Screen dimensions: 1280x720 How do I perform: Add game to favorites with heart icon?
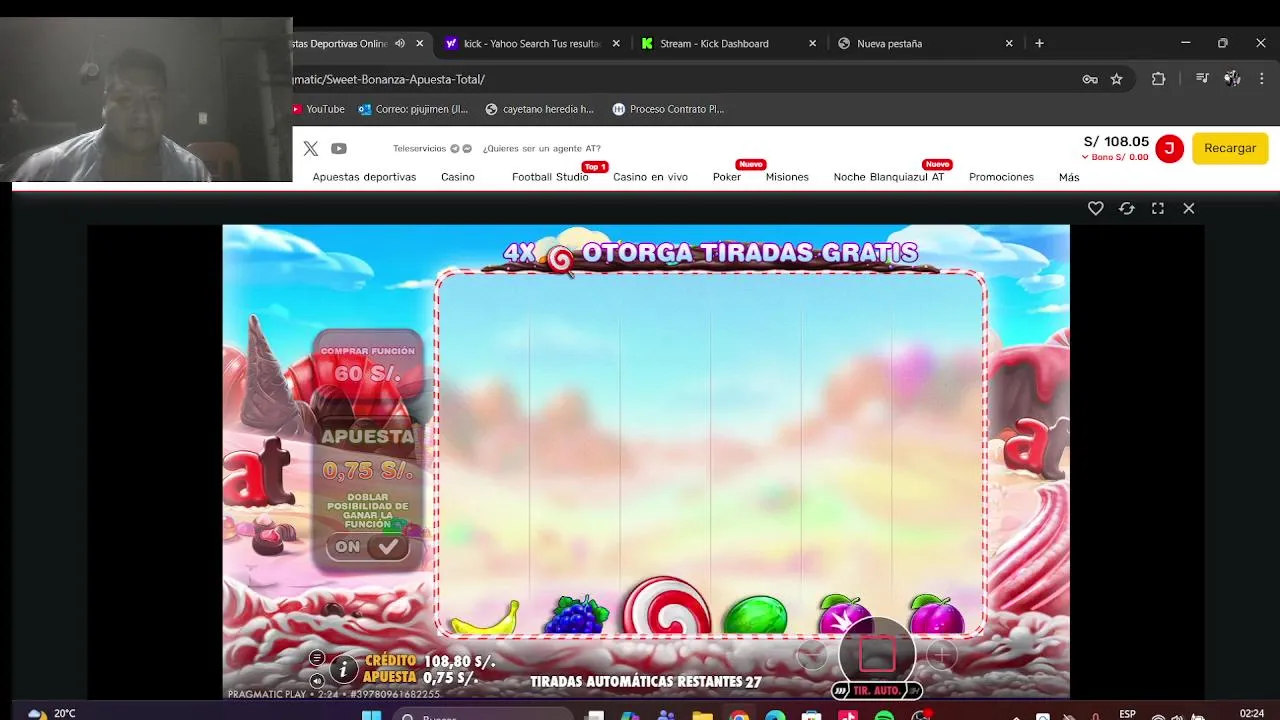coord(1096,208)
